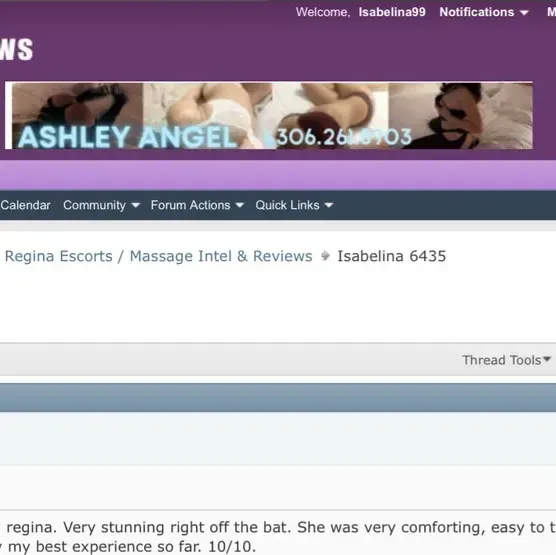Click the Welcome, greeting text
Image resolution: width=556 pixels, height=555 pixels.
[x=323, y=12]
